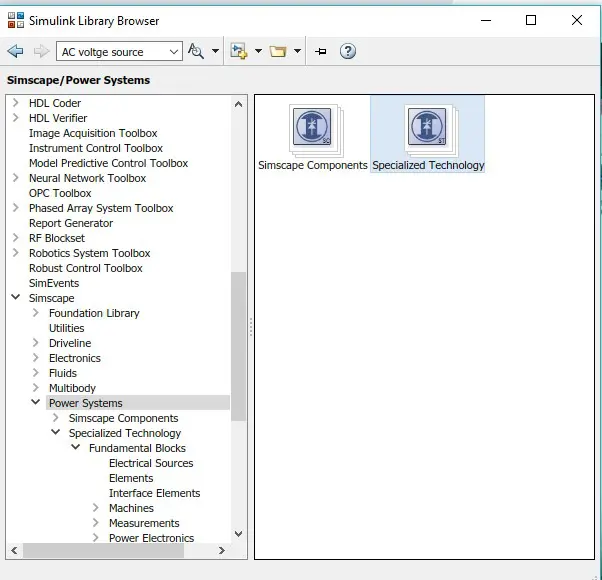Viewport: 602px width, 580px height.
Task: Select Report Generator in tree
Action: coord(71,223)
